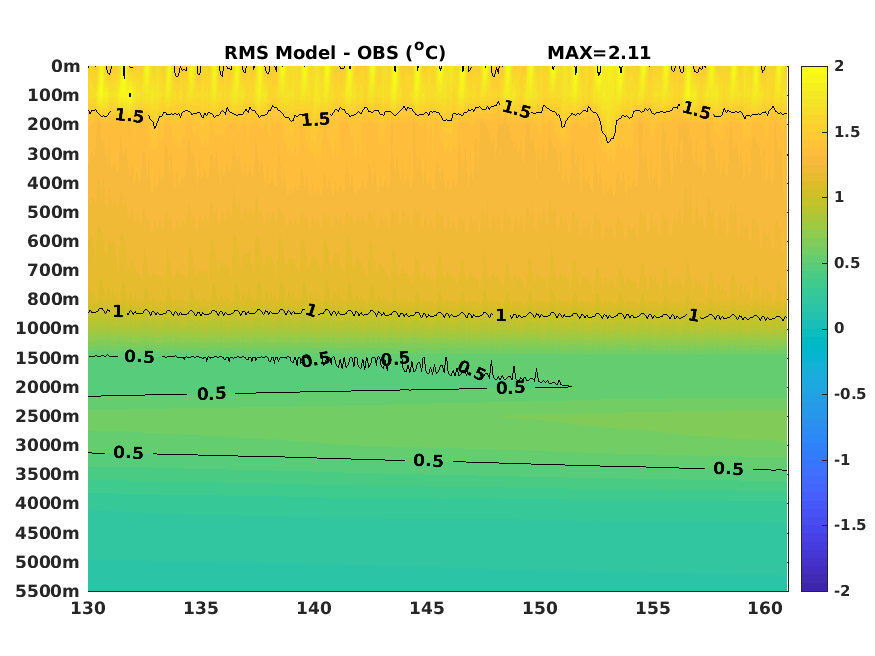Select the '4000m' depth axis label
This screenshot has height=656, width=875.
[x=48, y=503]
